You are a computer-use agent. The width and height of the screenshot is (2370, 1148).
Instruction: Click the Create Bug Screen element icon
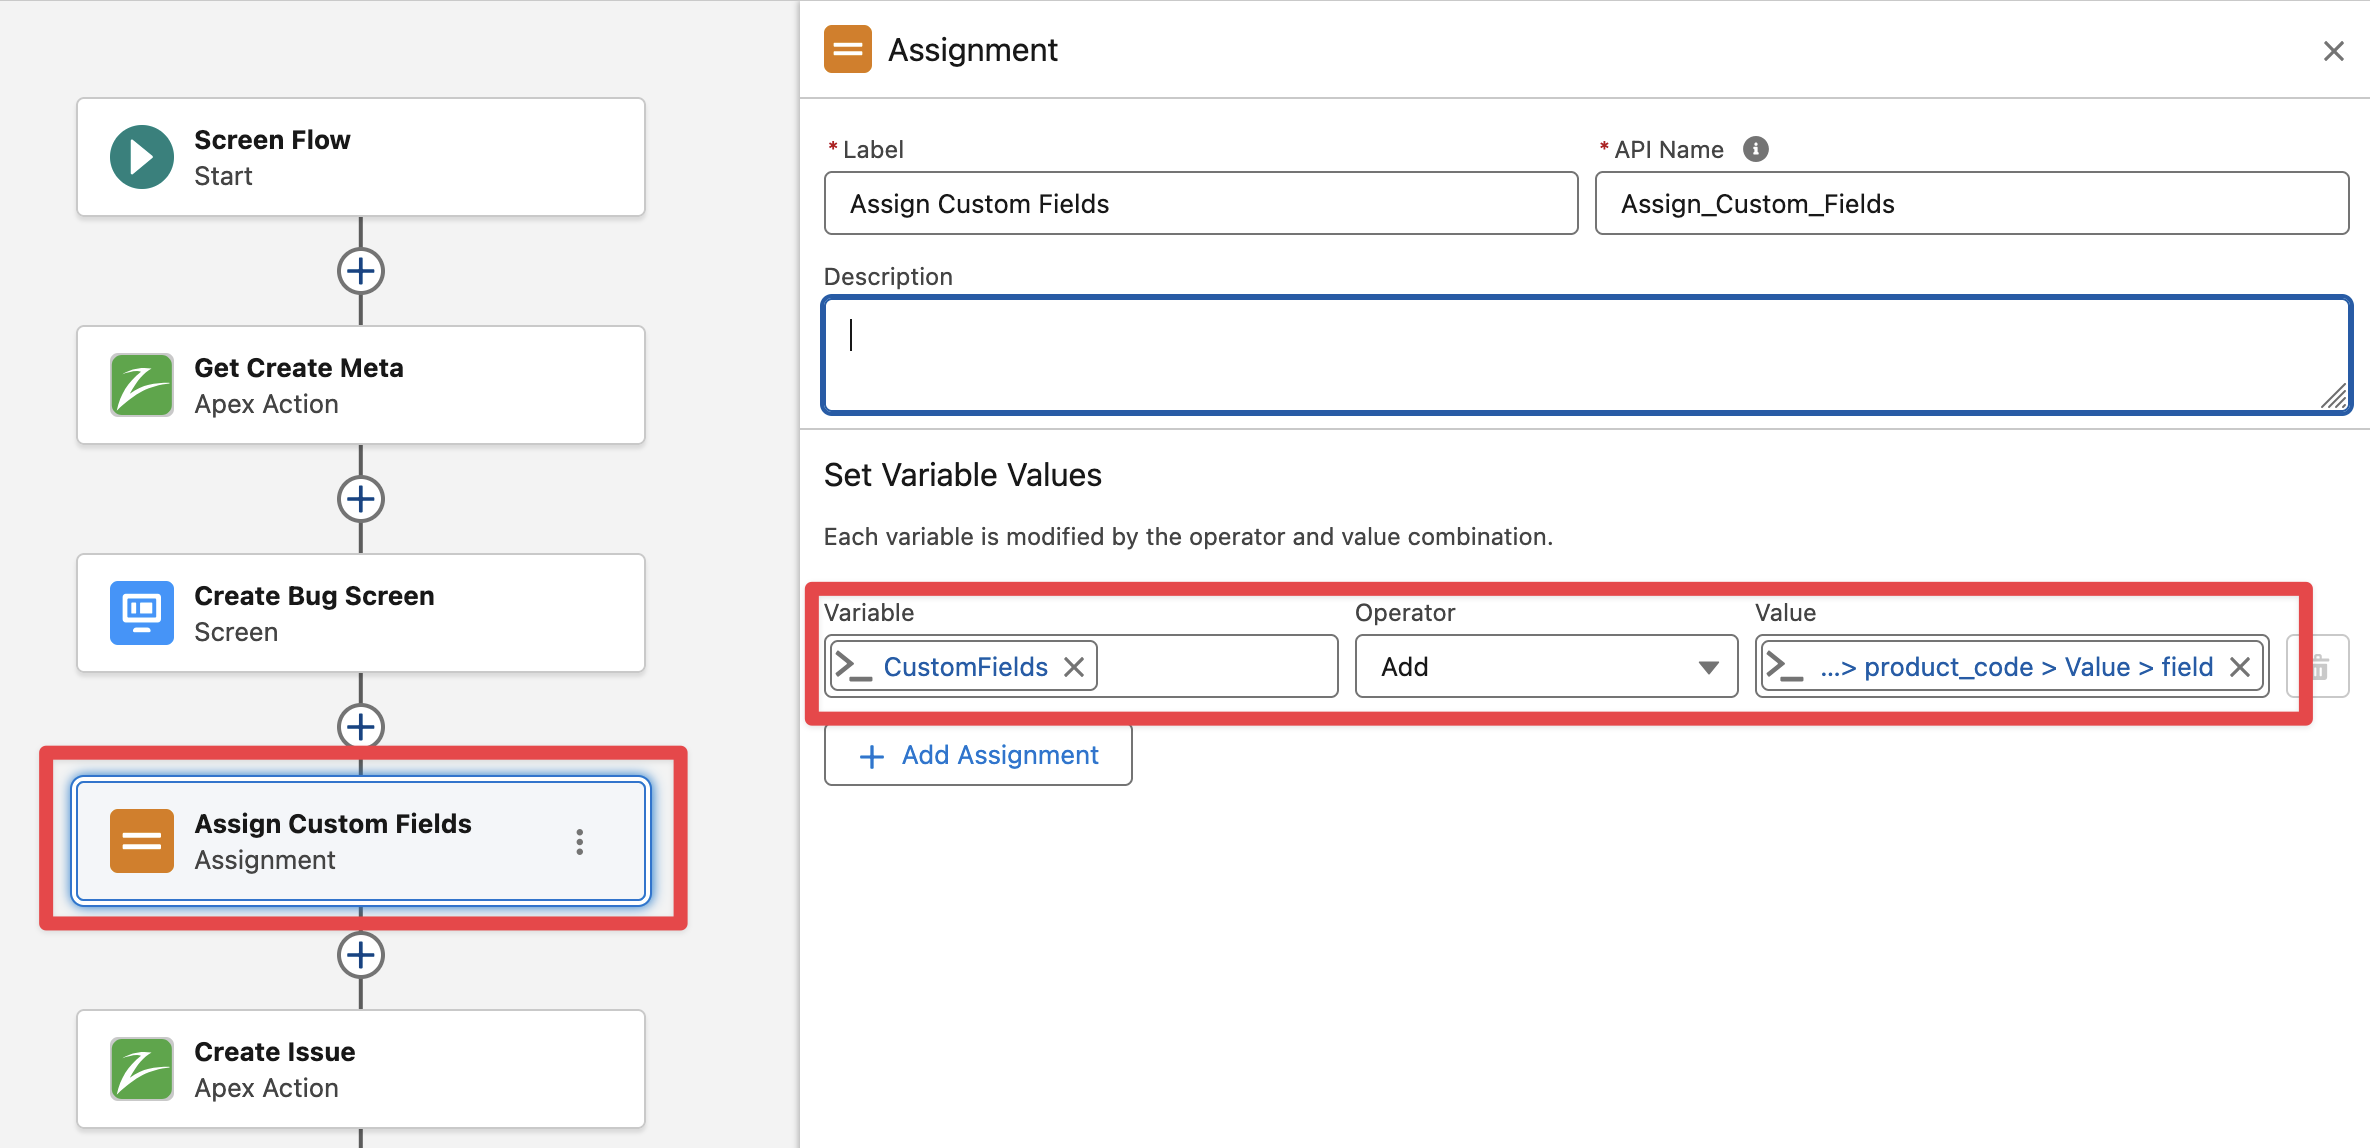141,613
